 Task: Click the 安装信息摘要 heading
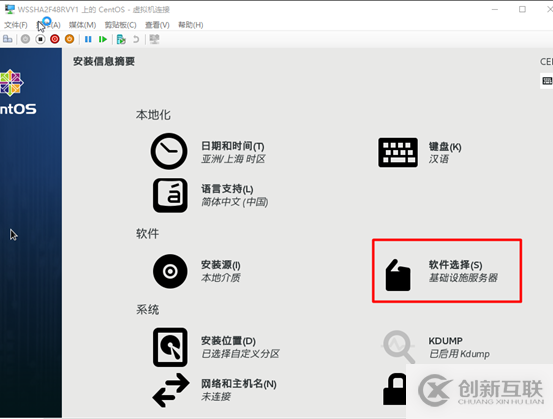104,61
